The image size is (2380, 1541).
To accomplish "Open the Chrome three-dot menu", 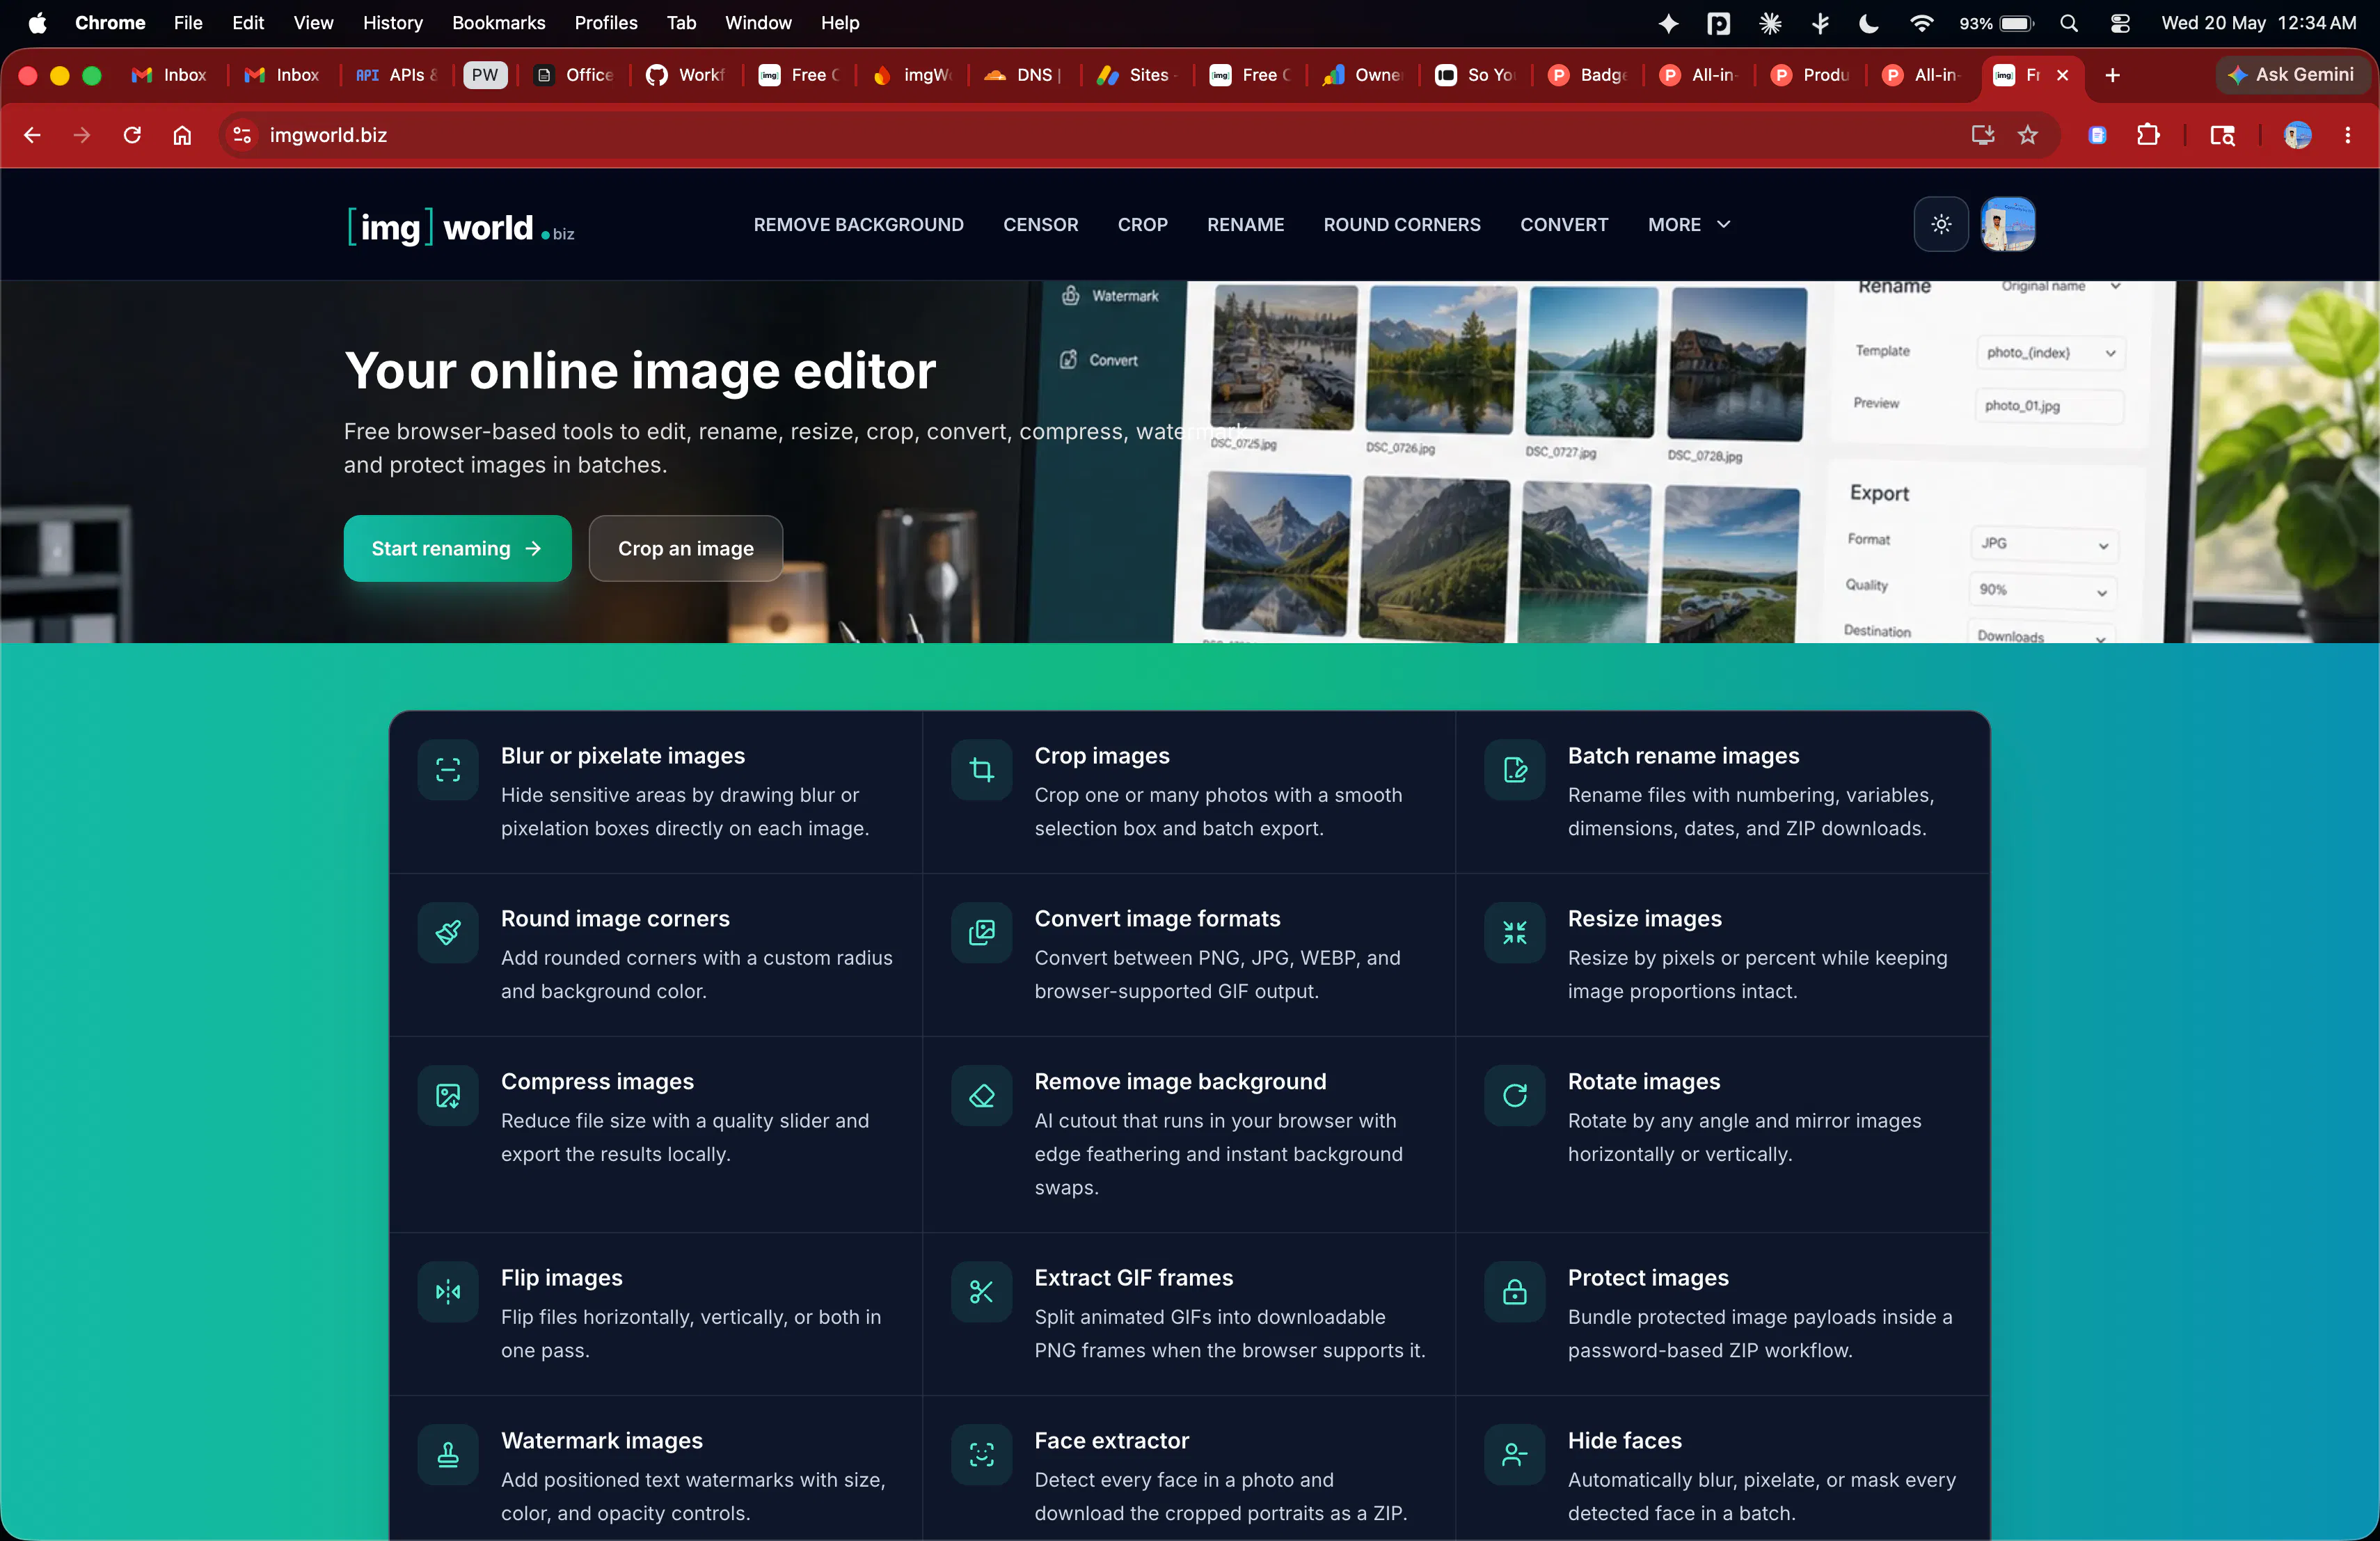I will (2347, 135).
